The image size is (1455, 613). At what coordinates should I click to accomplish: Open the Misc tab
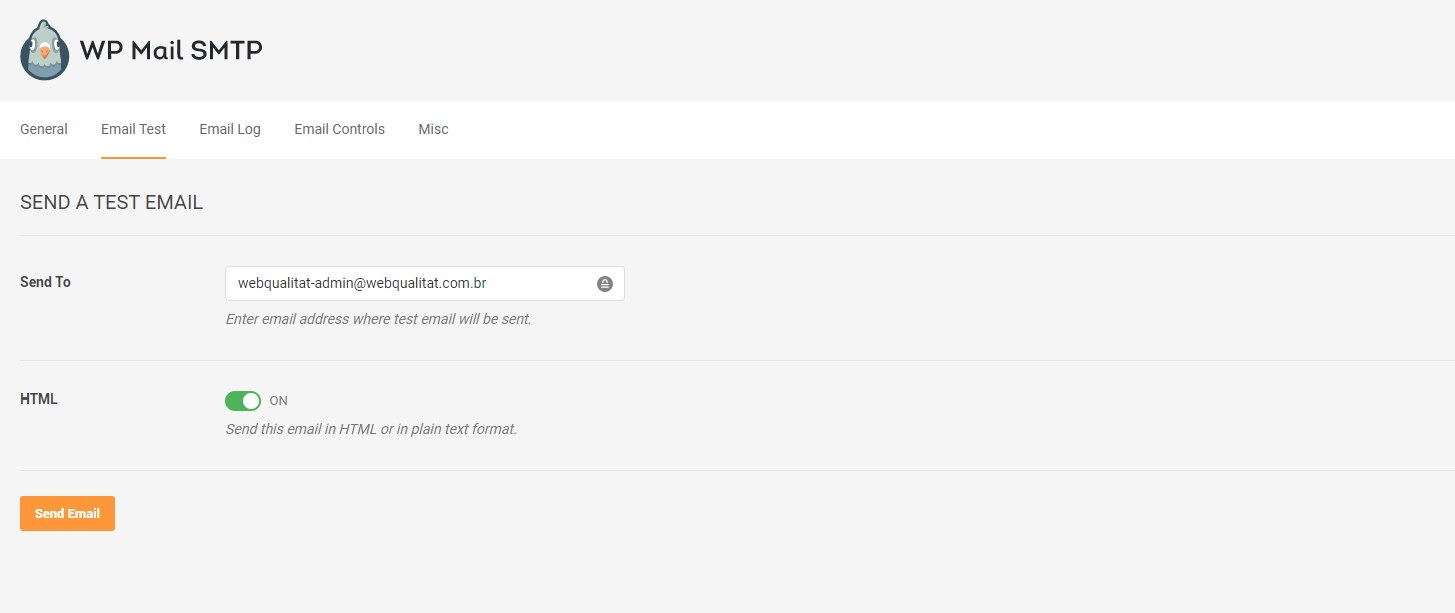(433, 129)
